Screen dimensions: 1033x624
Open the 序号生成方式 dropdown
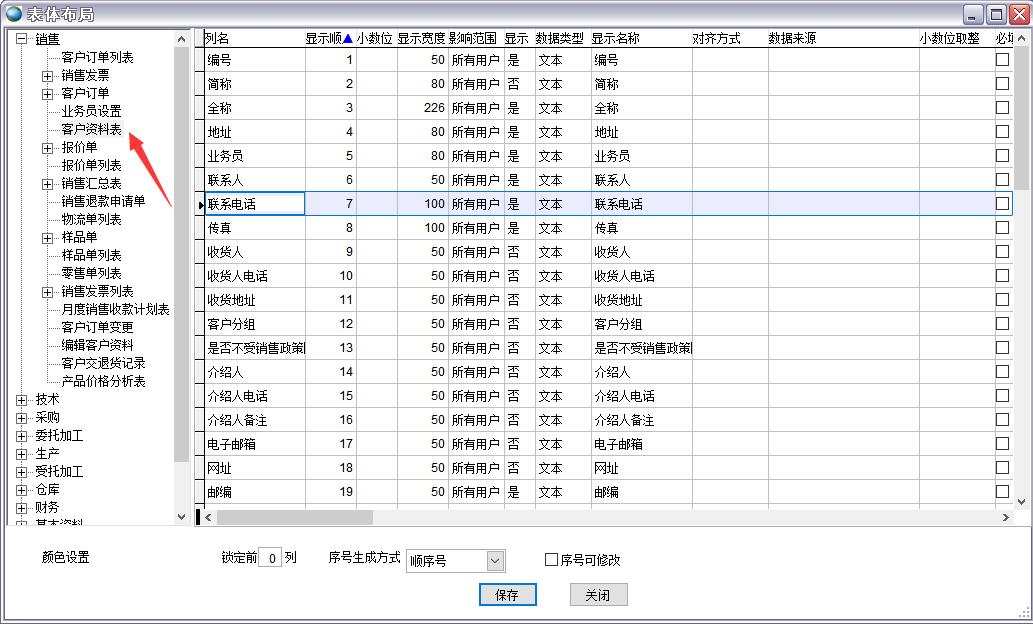click(495, 561)
